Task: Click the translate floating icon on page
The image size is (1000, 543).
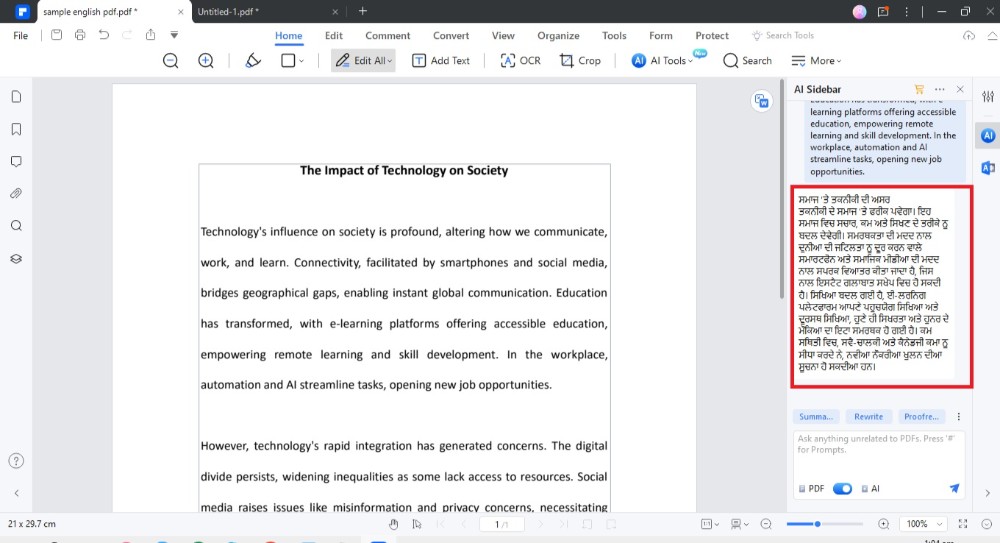Action: coord(761,101)
